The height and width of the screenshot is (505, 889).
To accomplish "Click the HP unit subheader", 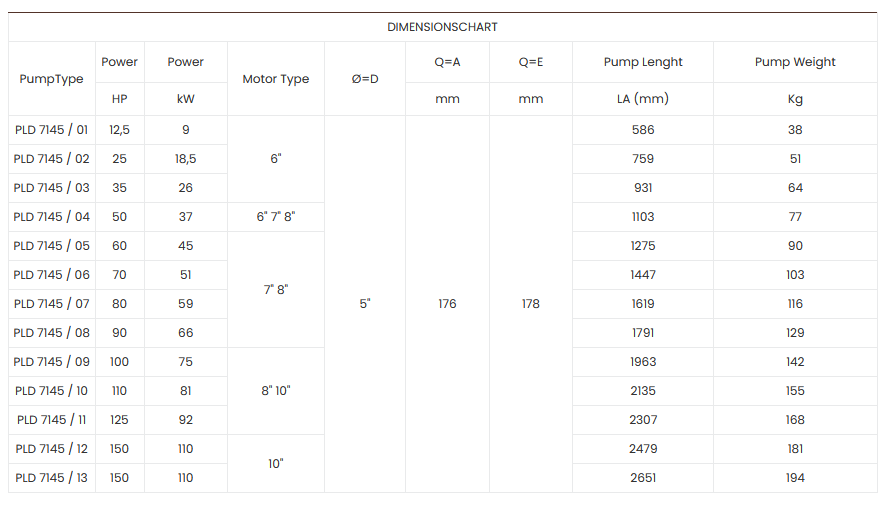I will pyautogui.click(x=120, y=99).
